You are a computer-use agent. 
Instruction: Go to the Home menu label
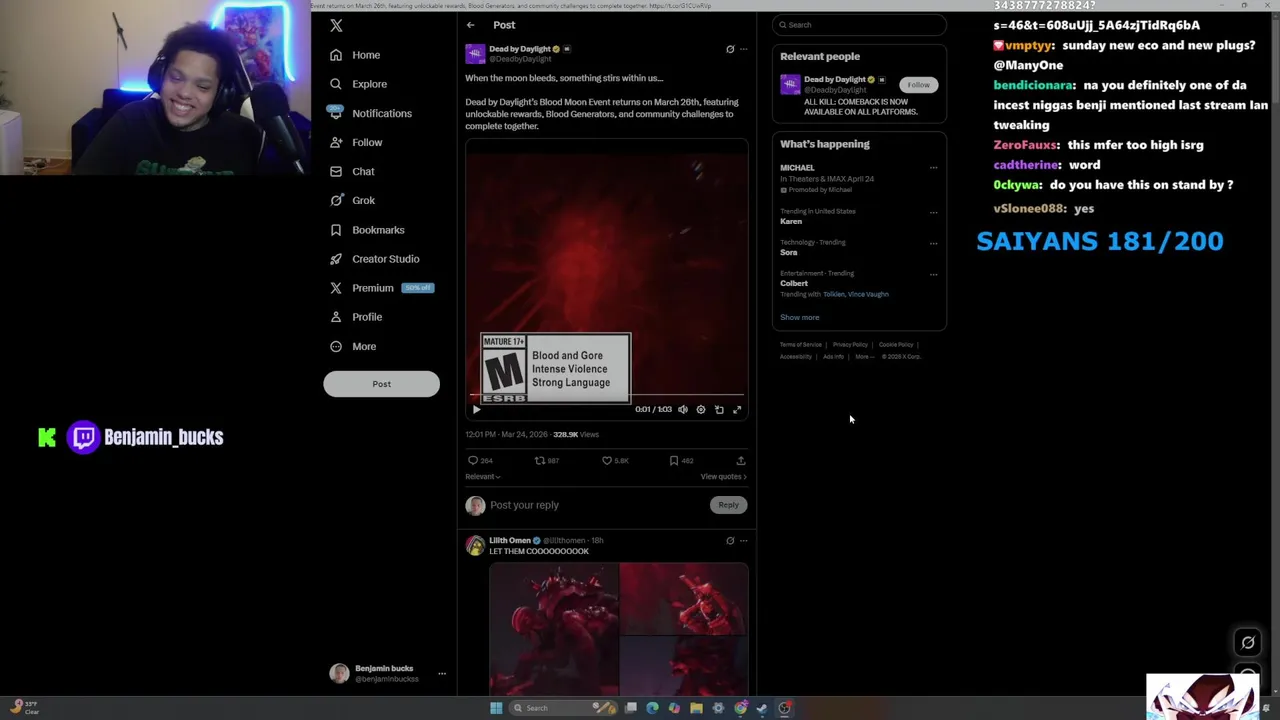tap(366, 55)
